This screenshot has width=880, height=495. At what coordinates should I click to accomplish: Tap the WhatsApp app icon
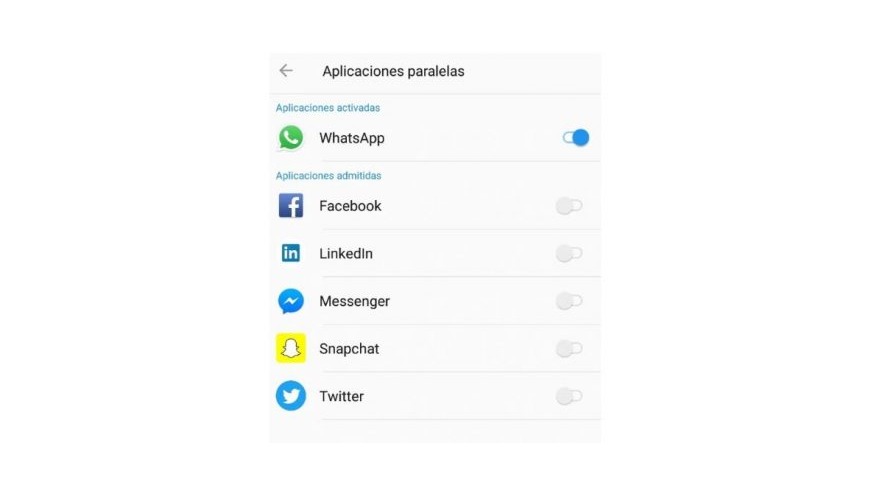coord(291,138)
